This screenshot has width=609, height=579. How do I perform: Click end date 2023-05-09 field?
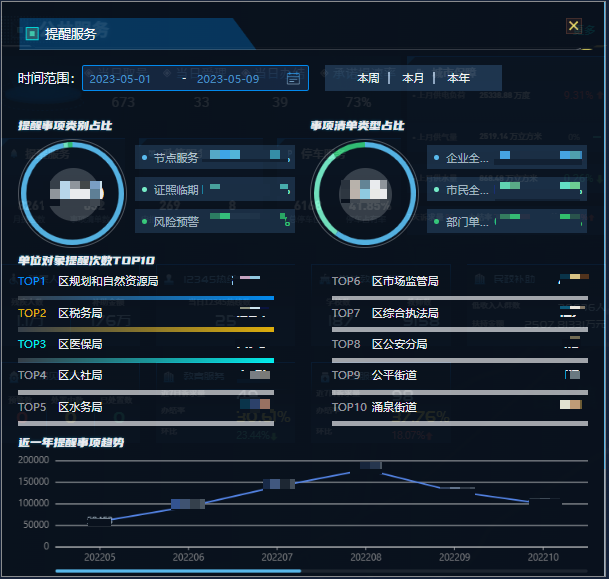(228, 79)
